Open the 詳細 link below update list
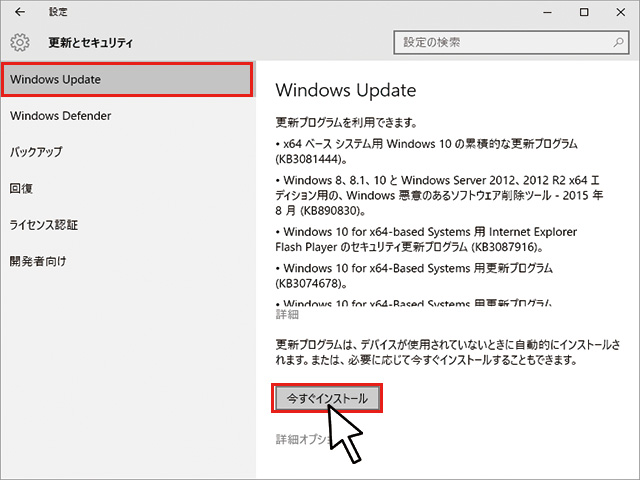 point(287,314)
